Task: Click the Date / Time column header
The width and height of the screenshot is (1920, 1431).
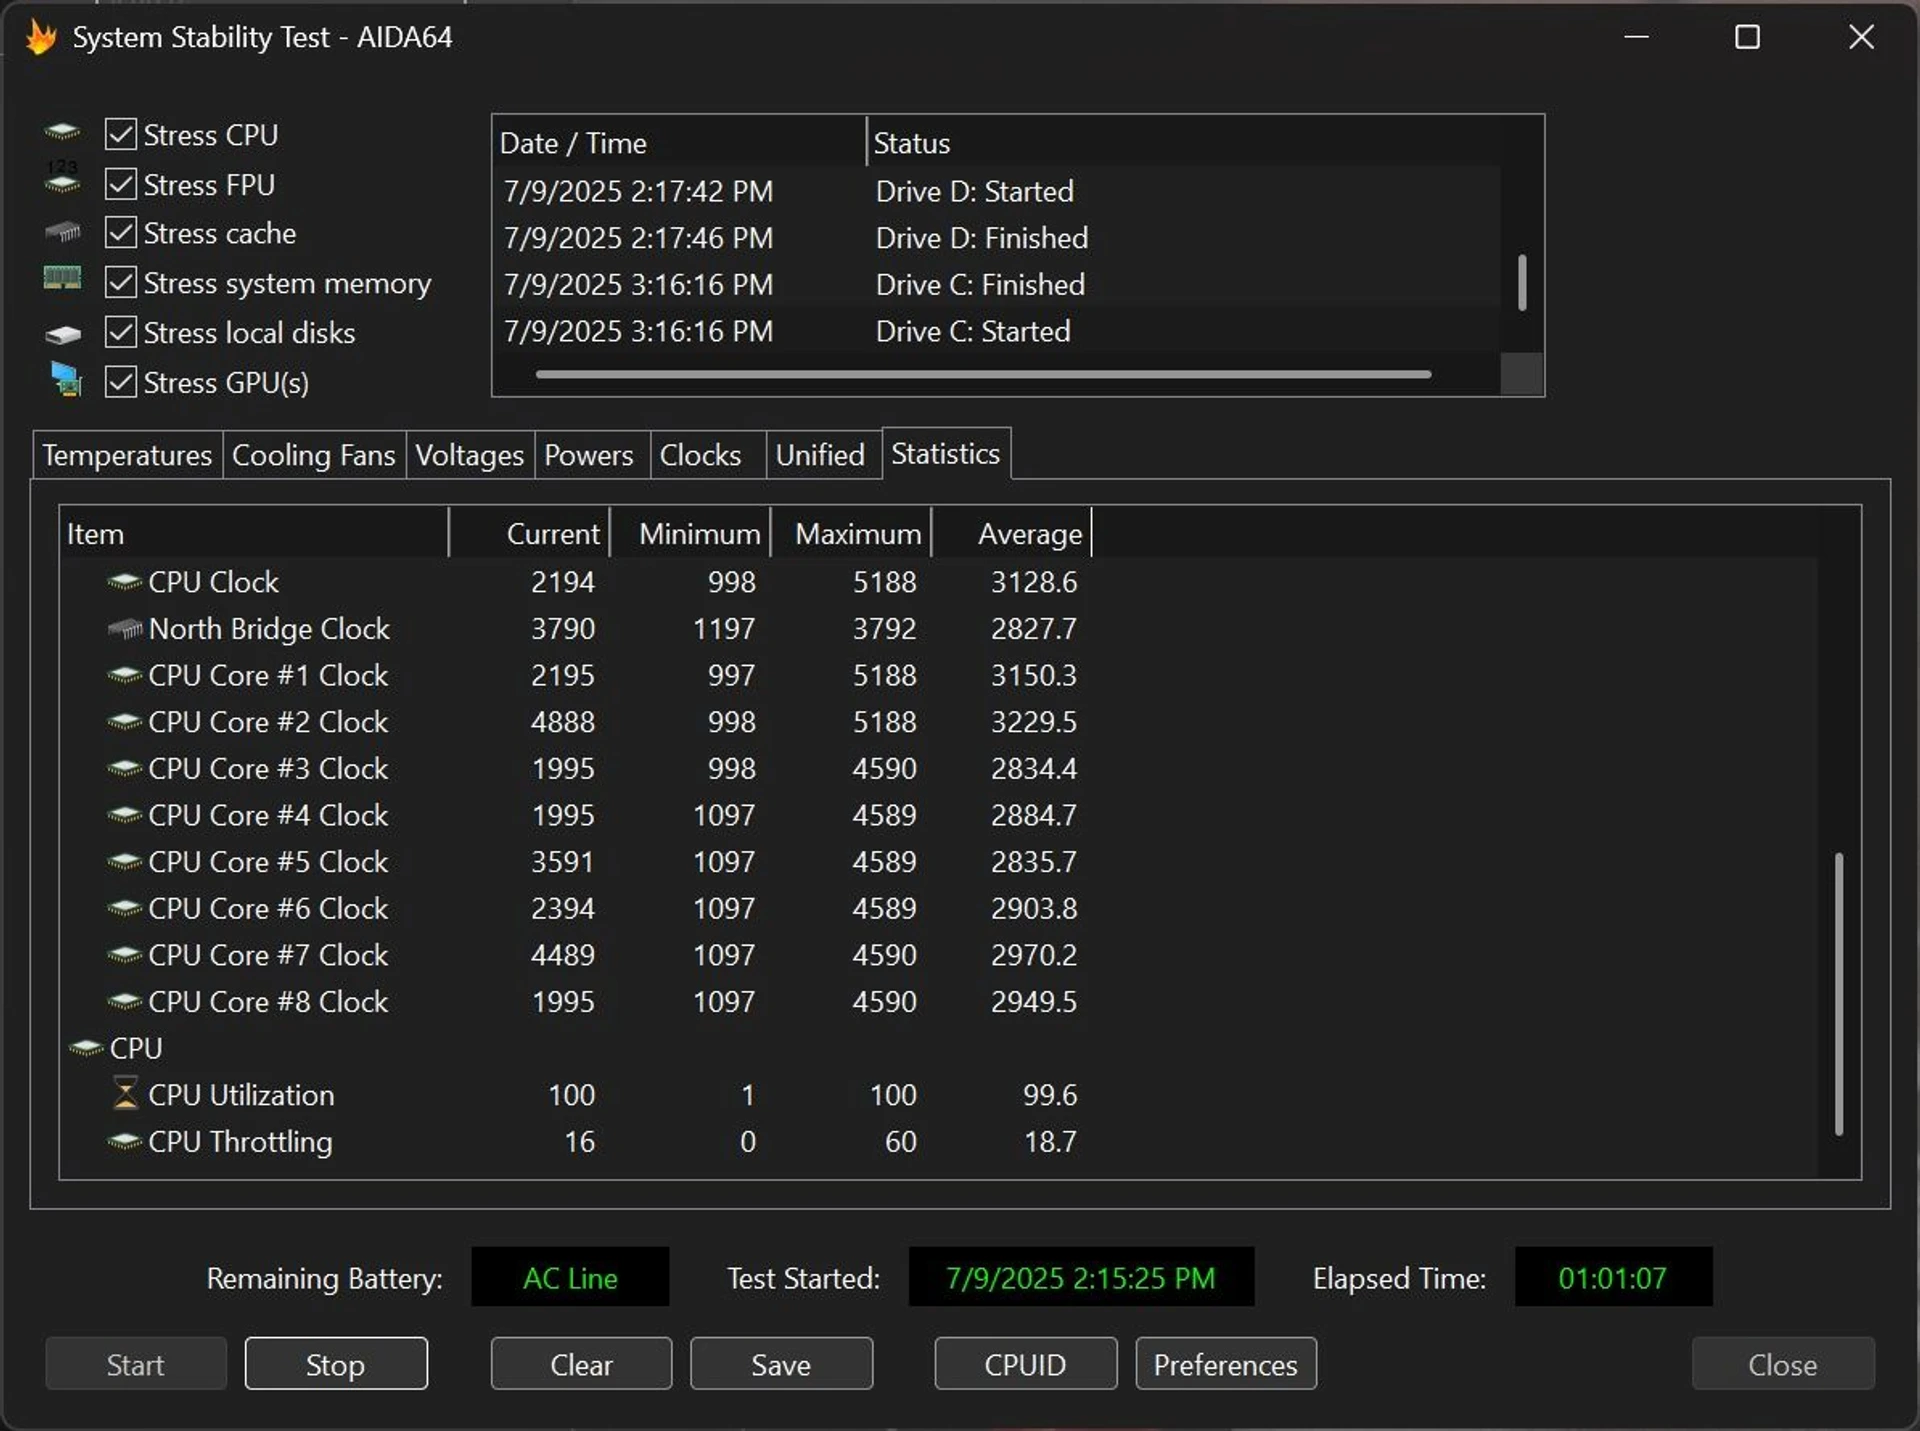Action: [x=679, y=143]
